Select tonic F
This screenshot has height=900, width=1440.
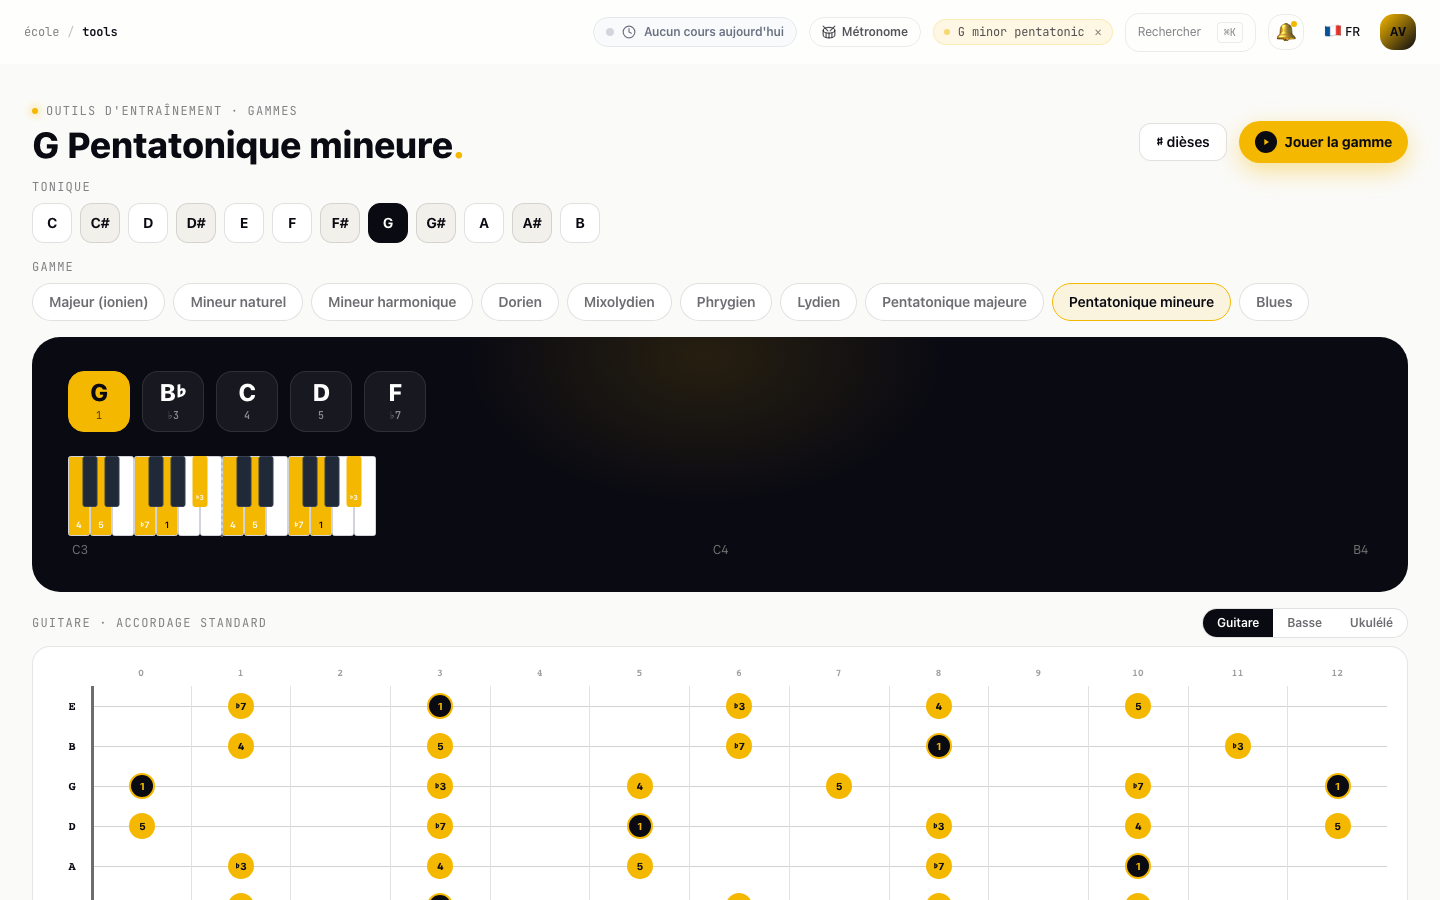point(292,223)
